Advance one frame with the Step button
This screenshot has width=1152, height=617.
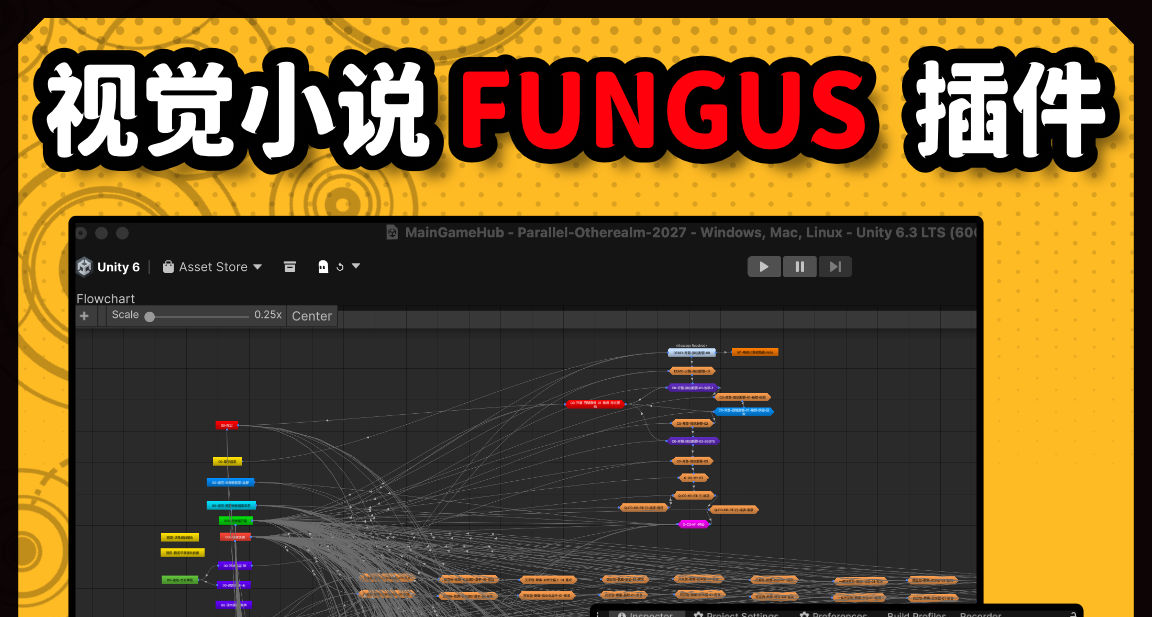click(x=835, y=267)
